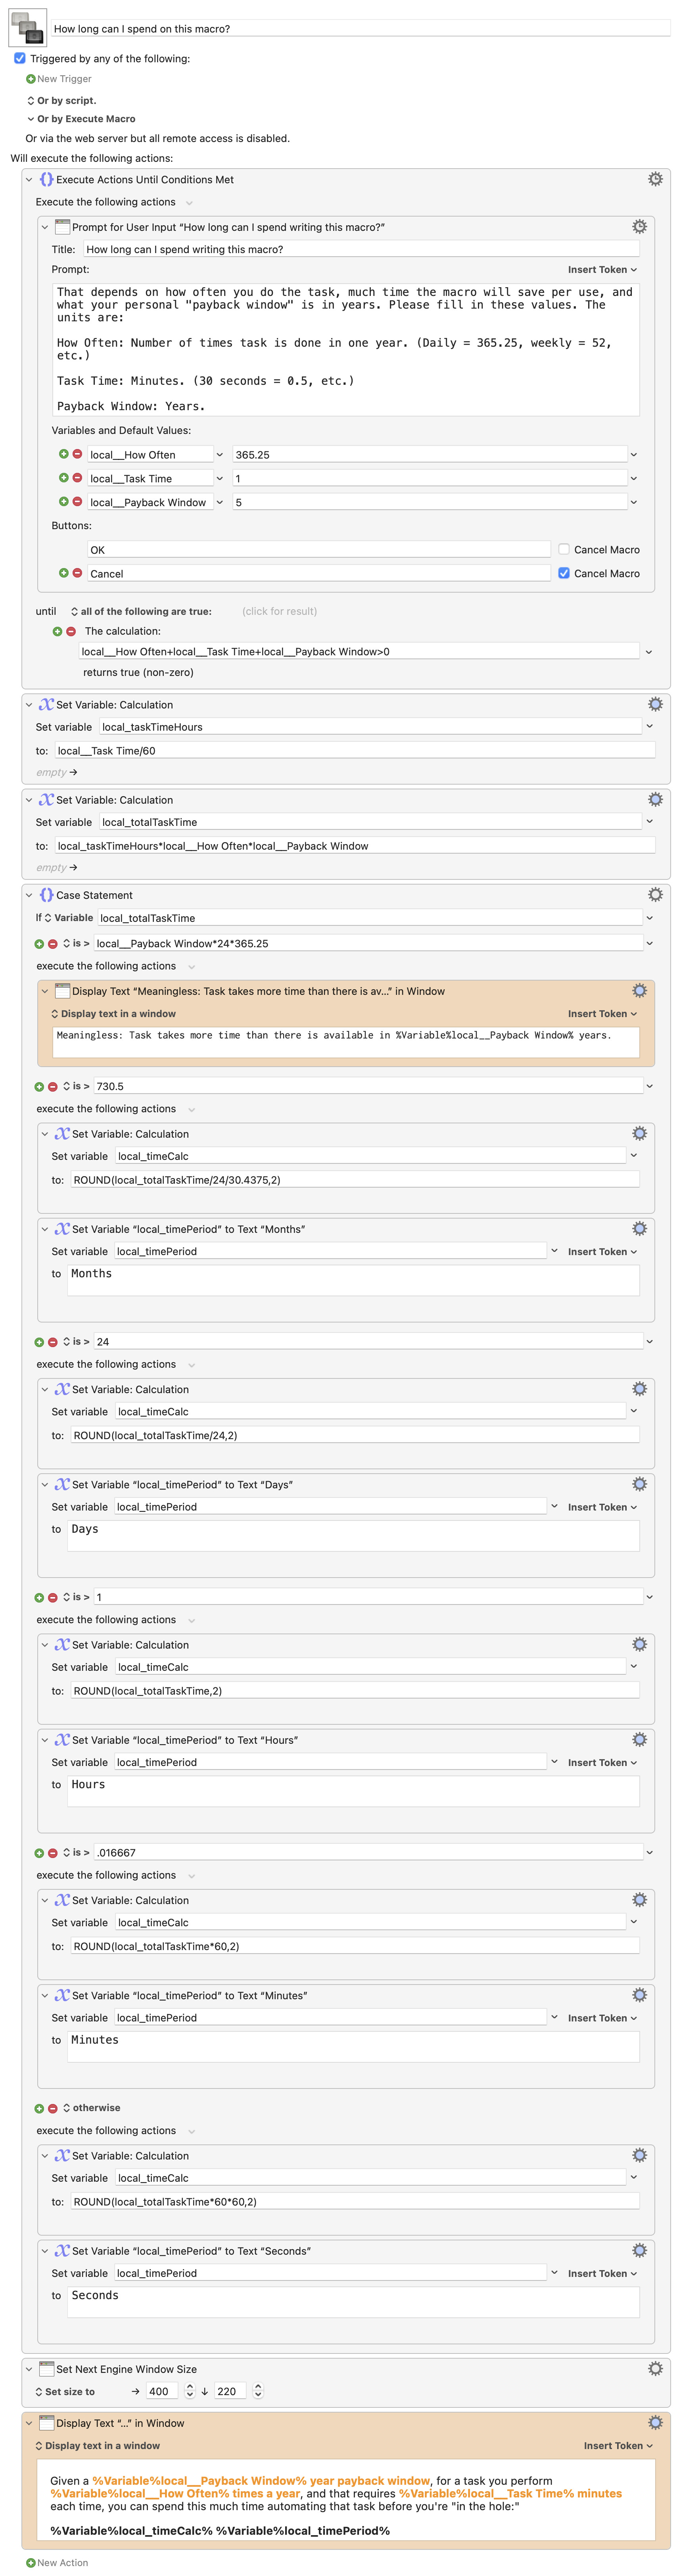The width and height of the screenshot is (679, 2576).
Task: Delete the calculation condition with red minus
Action: coord(71,631)
